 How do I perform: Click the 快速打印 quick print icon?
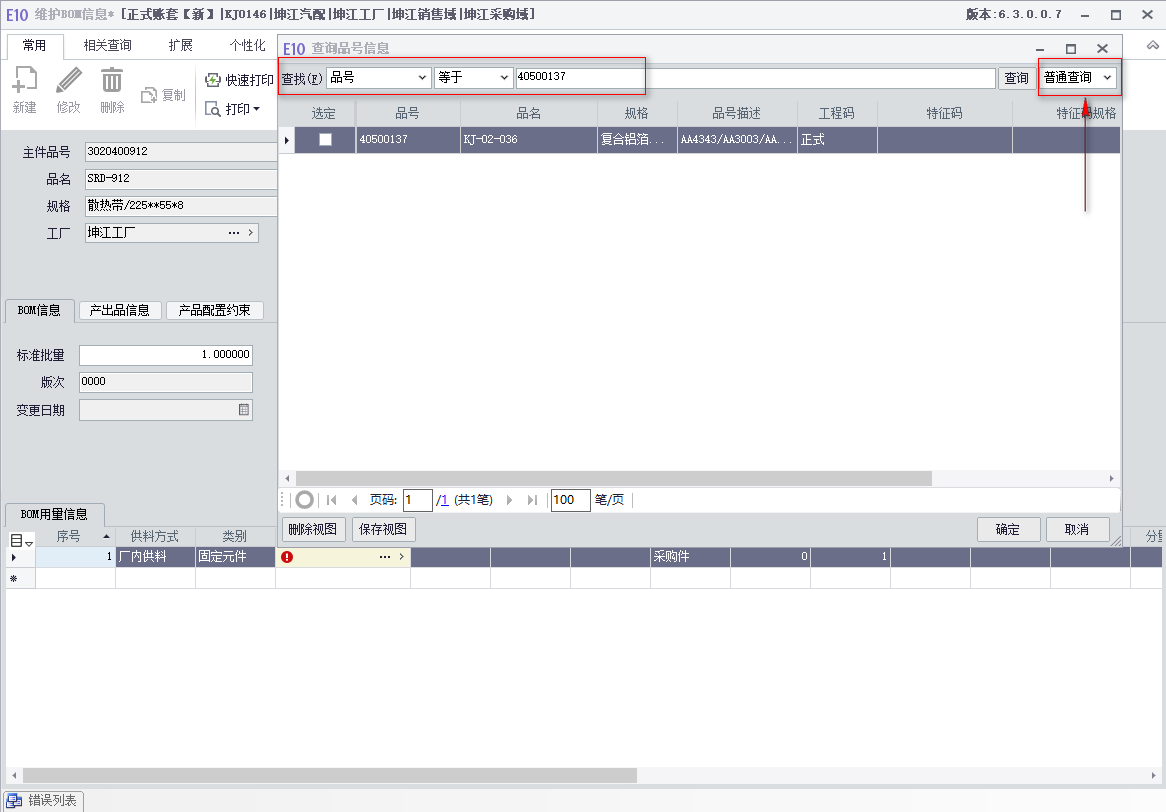coord(213,80)
